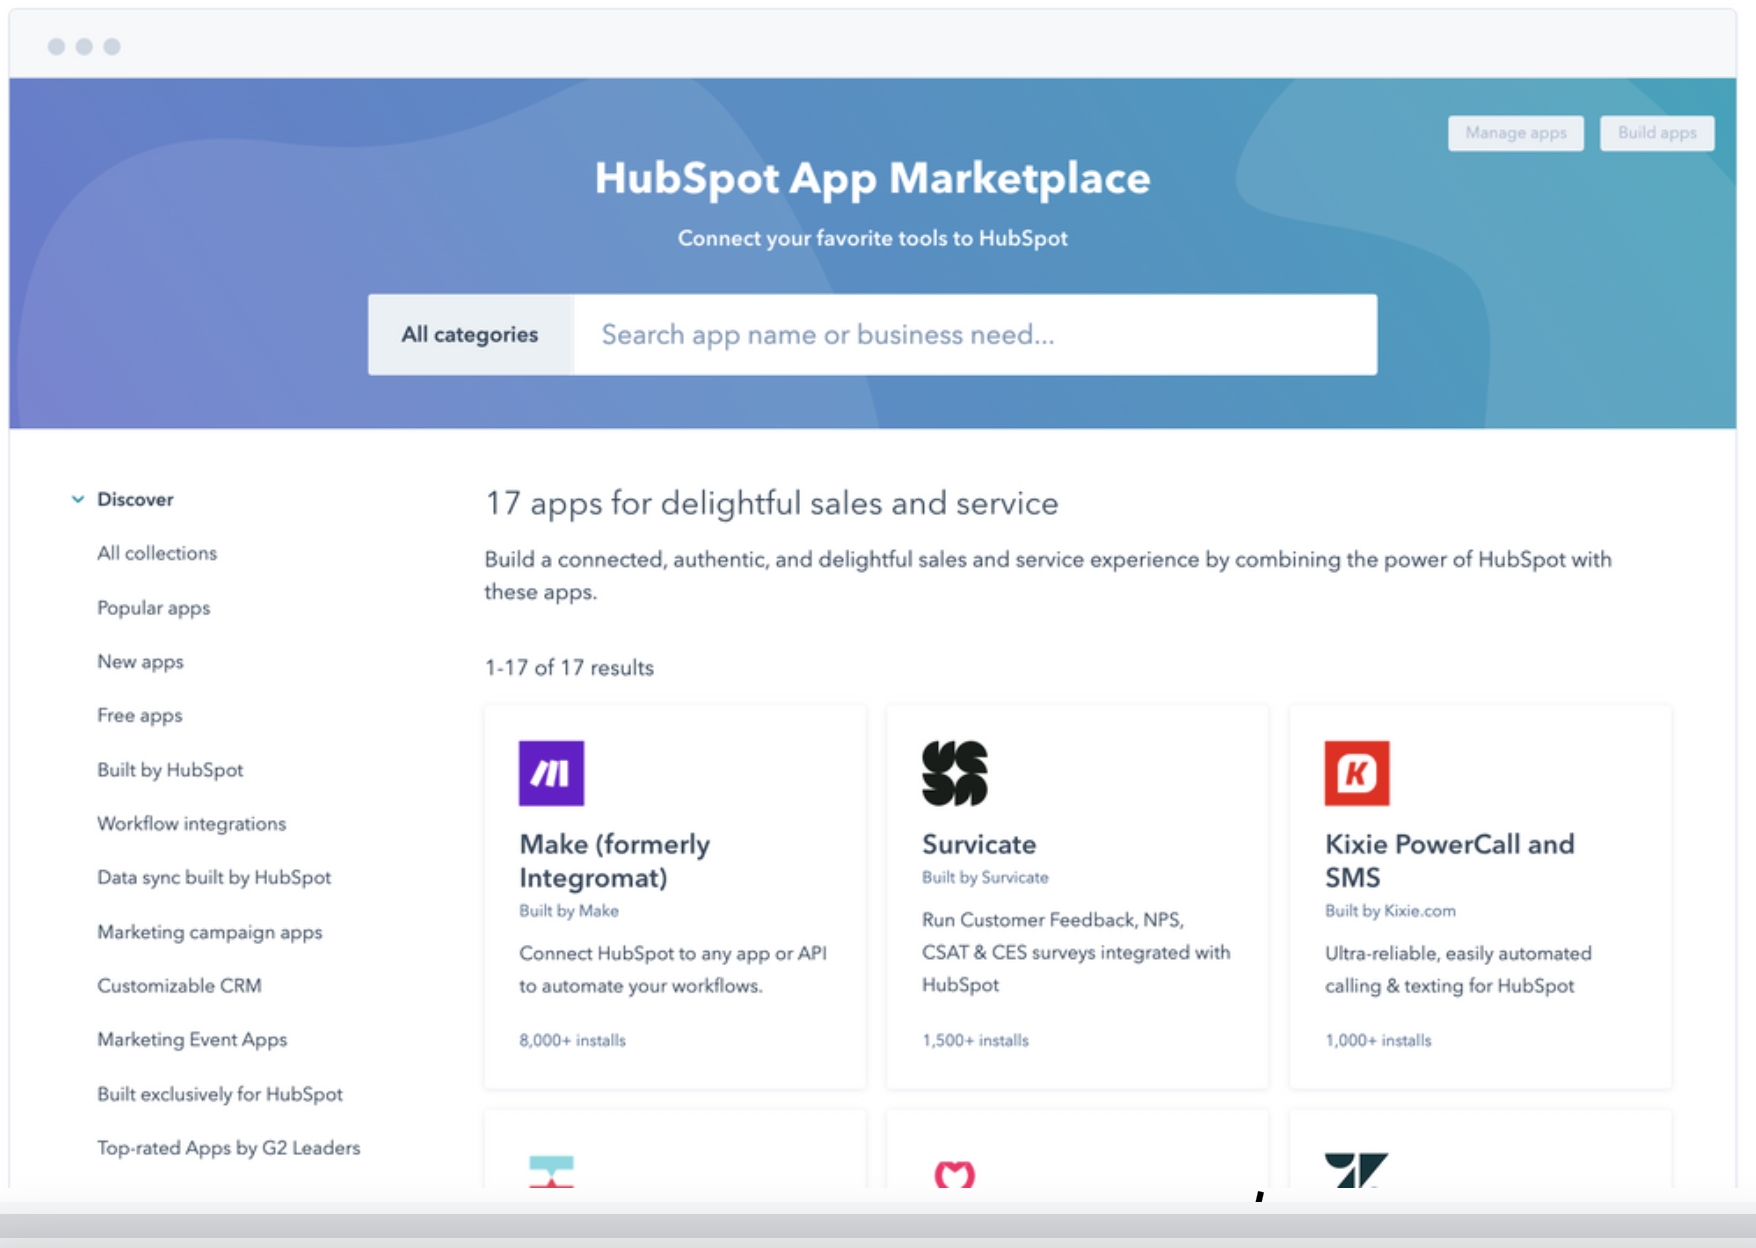Open All collections in sidebar
The height and width of the screenshot is (1248, 1756).
point(157,553)
